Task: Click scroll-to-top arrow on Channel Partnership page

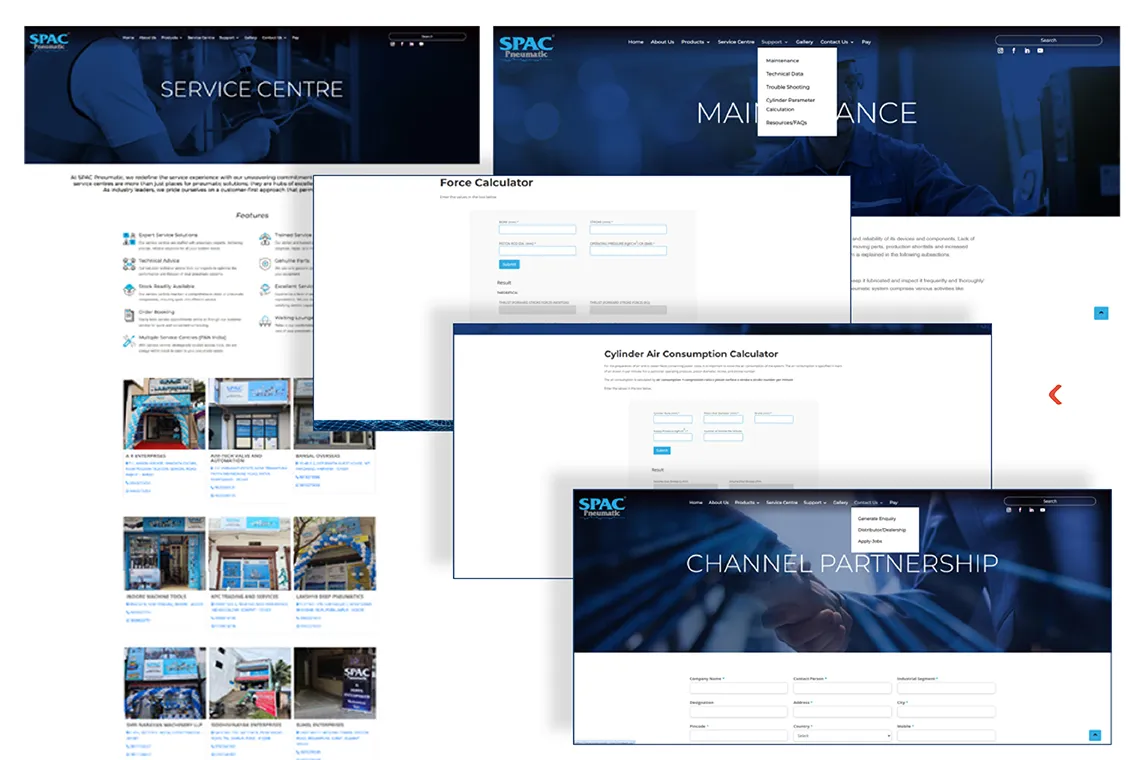Action: (x=1095, y=735)
